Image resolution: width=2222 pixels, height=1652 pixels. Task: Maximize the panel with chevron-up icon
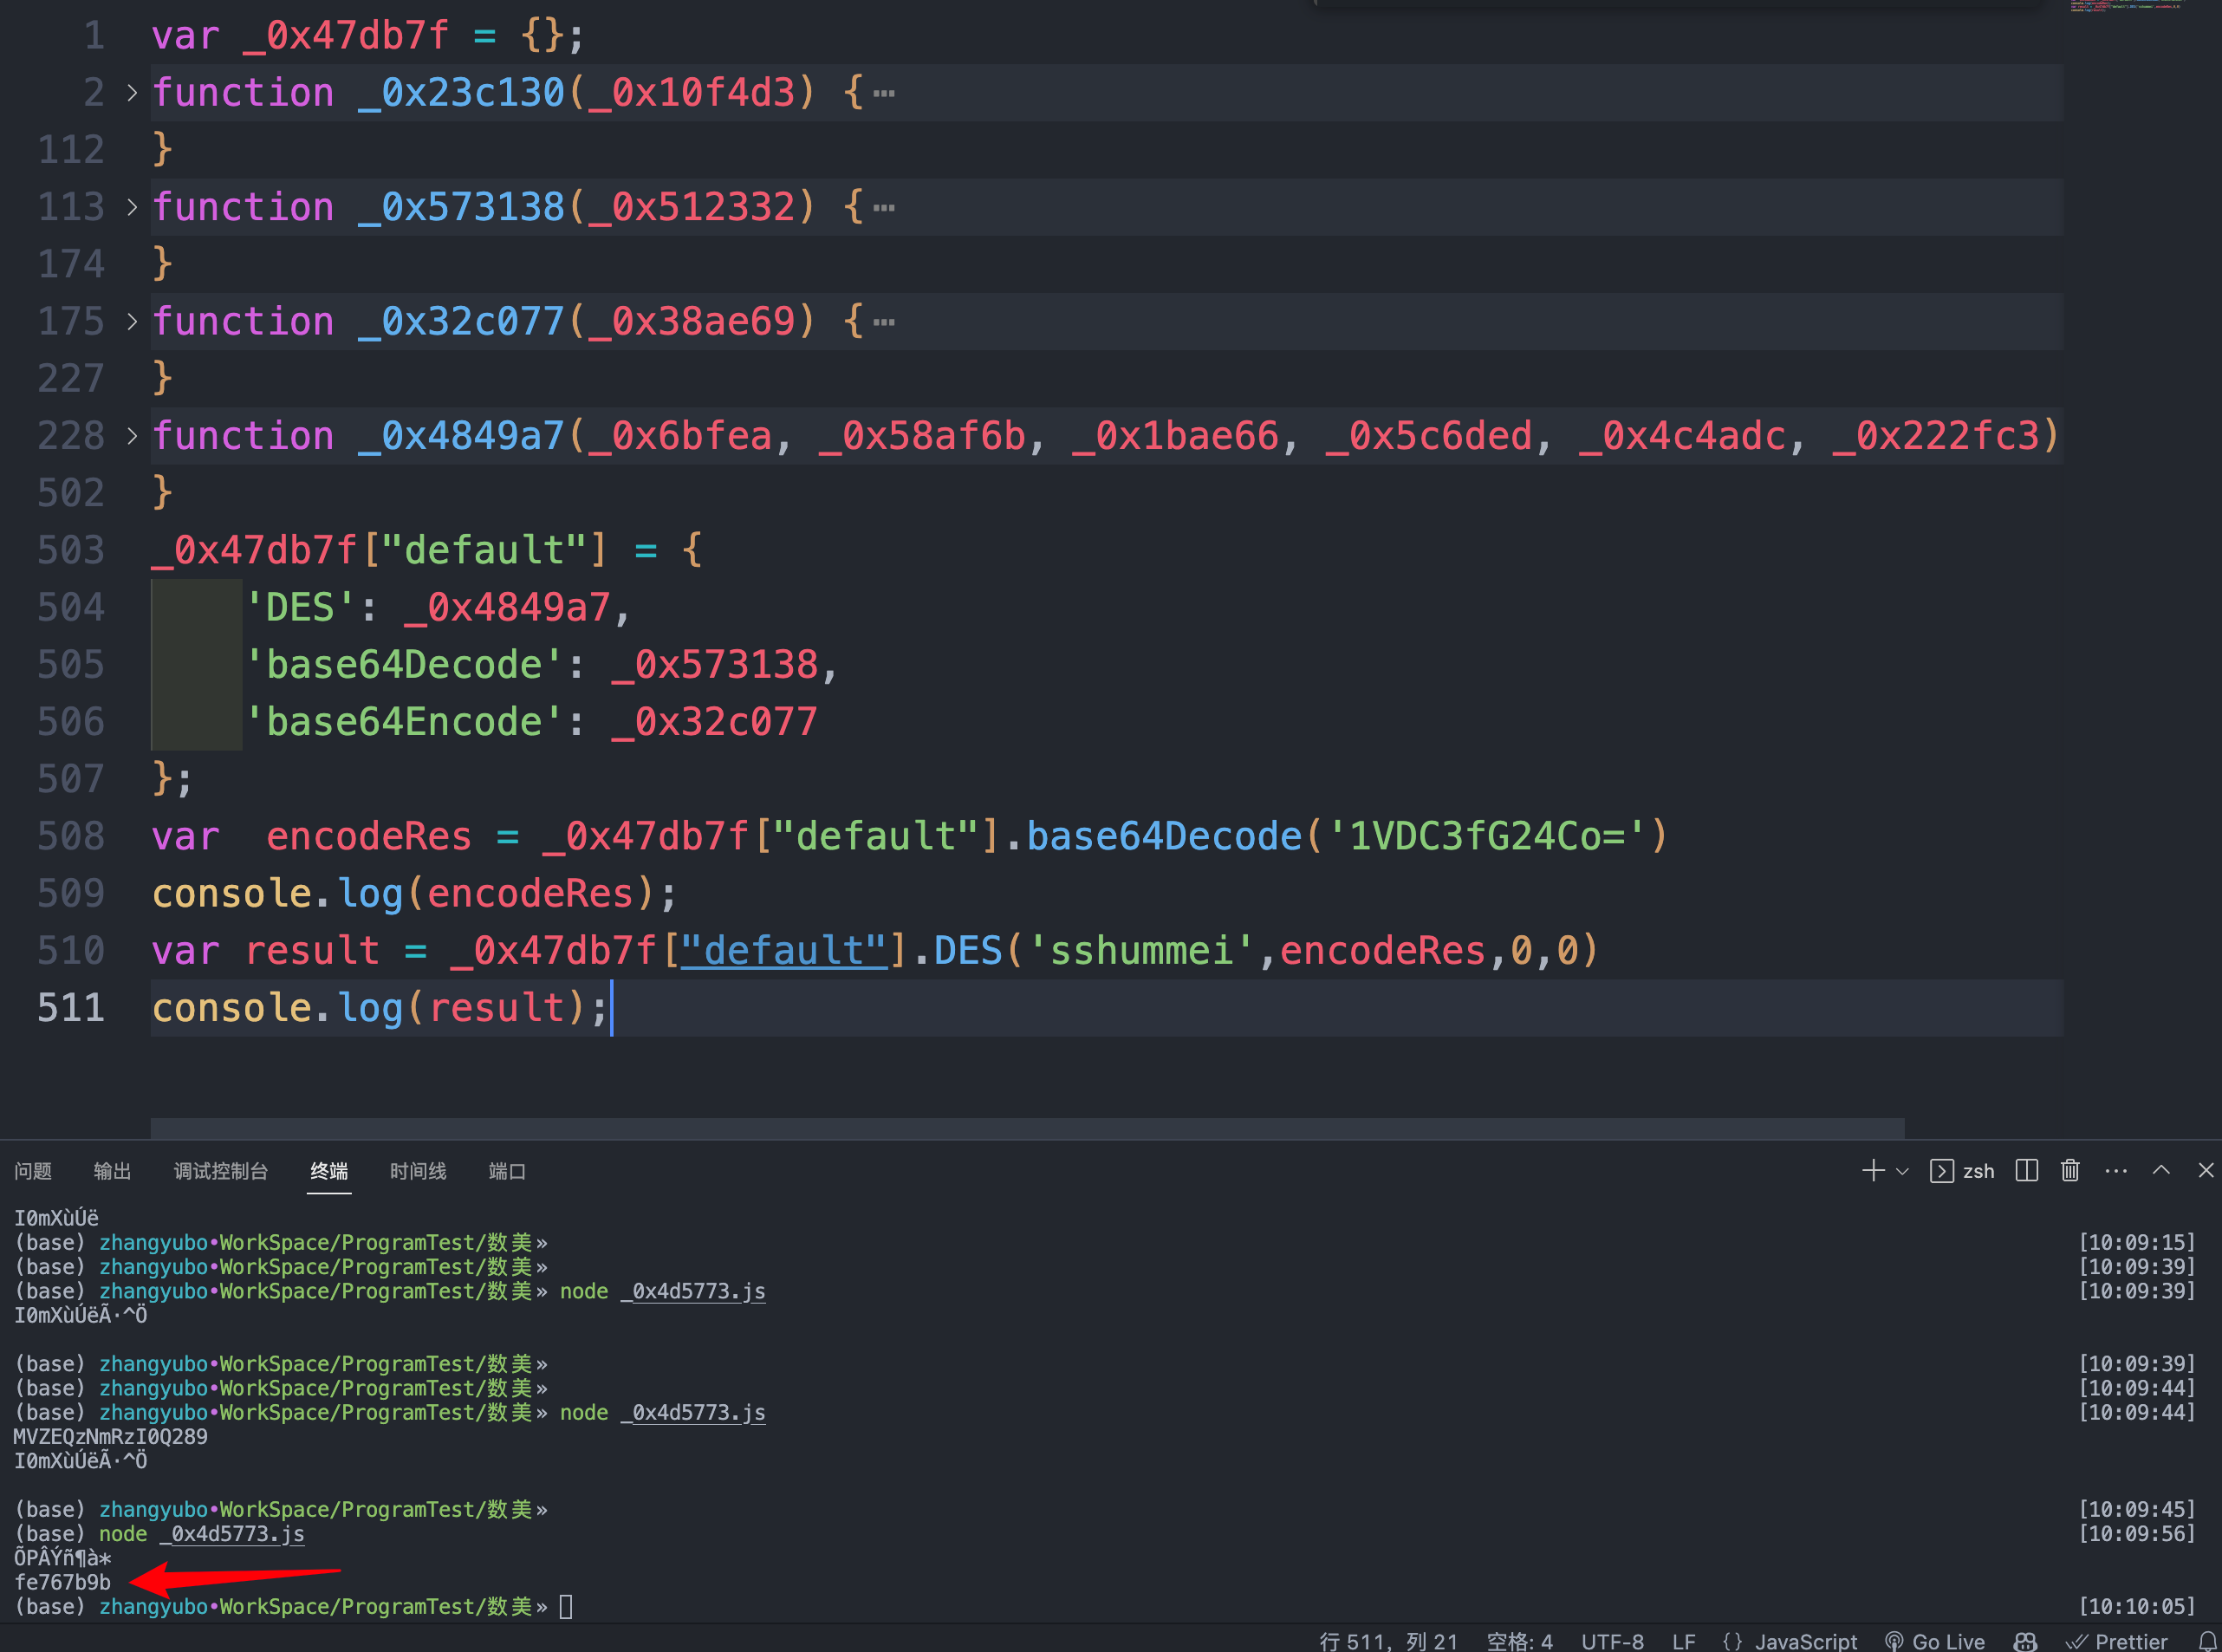pyautogui.click(x=2161, y=1170)
